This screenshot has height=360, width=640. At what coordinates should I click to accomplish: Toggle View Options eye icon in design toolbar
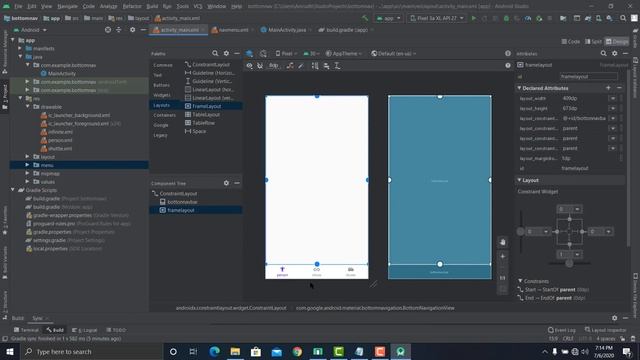[249, 66]
